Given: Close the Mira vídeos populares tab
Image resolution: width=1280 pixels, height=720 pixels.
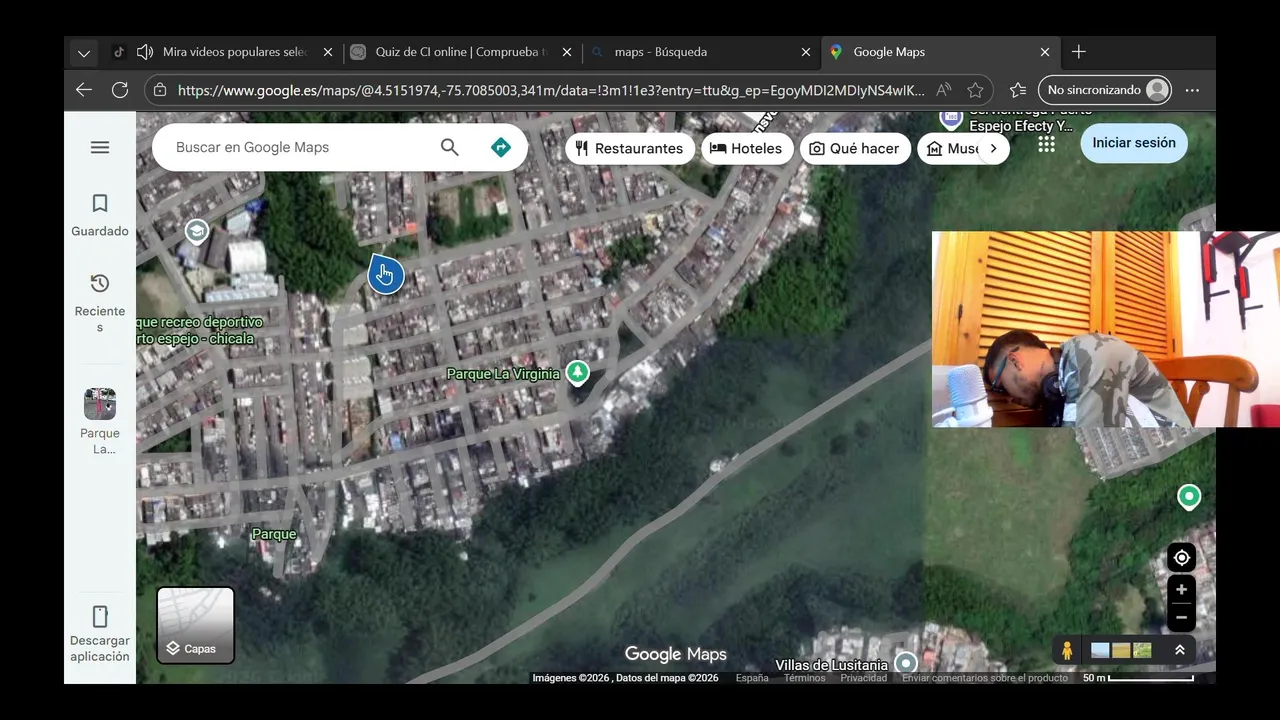Looking at the screenshot, I should pos(328,52).
